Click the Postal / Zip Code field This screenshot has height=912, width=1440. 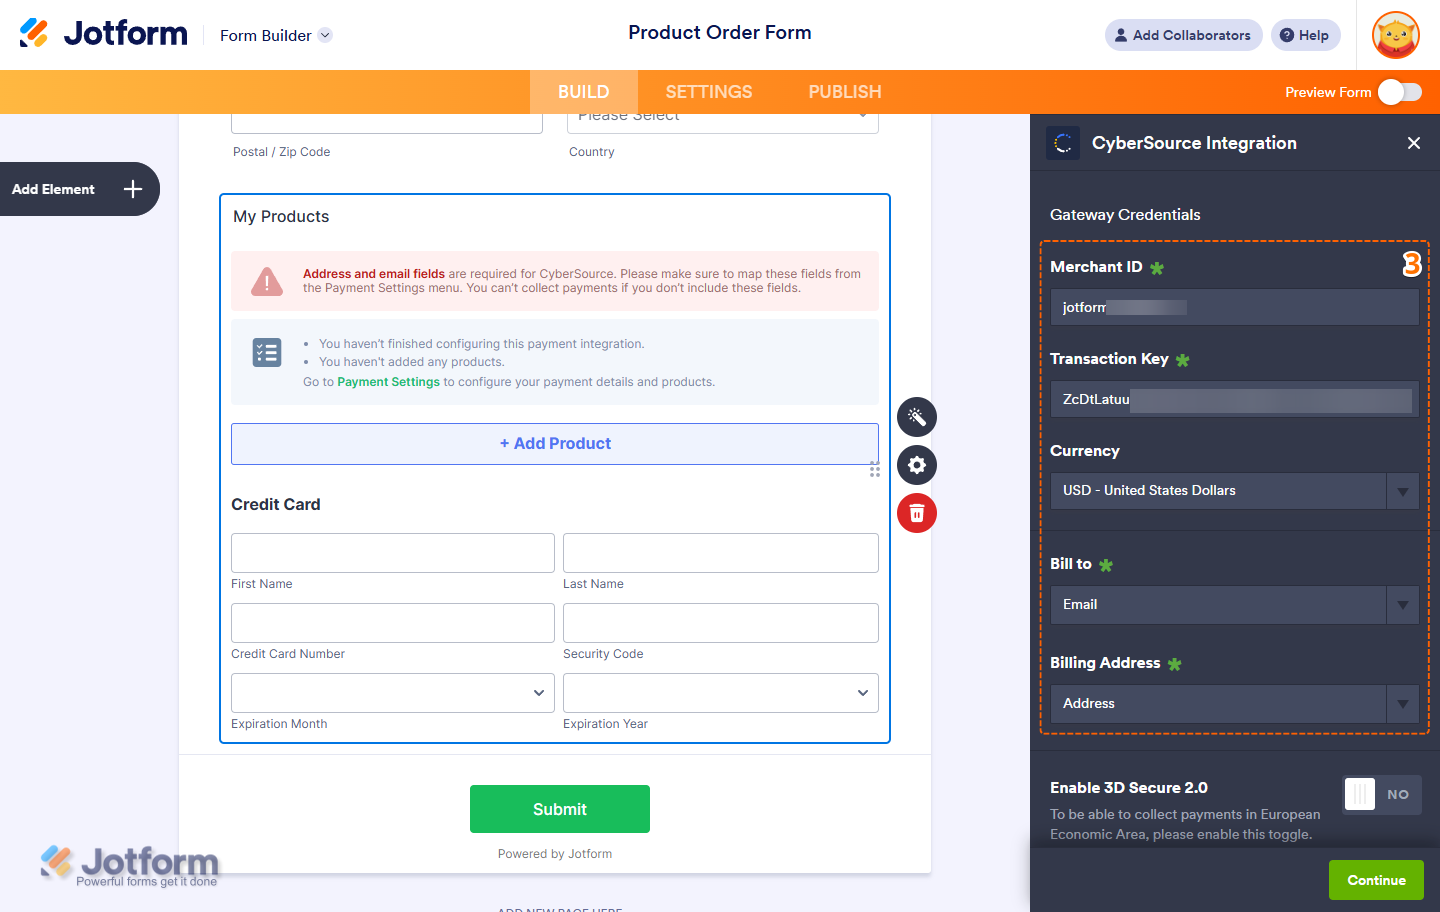[x=387, y=122]
